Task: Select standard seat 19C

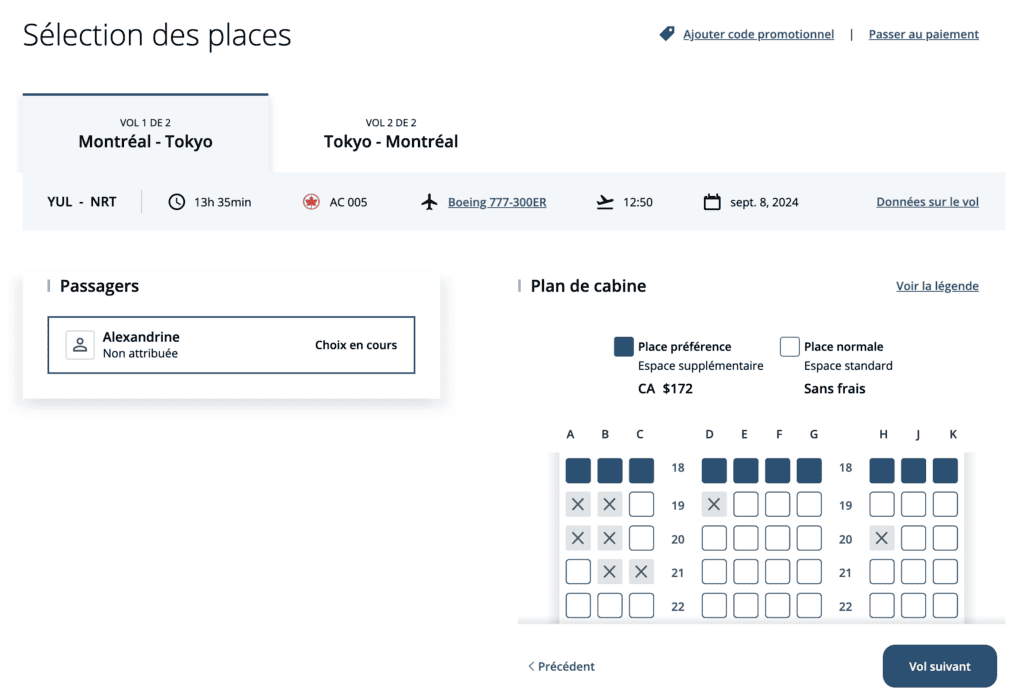Action: [641, 504]
